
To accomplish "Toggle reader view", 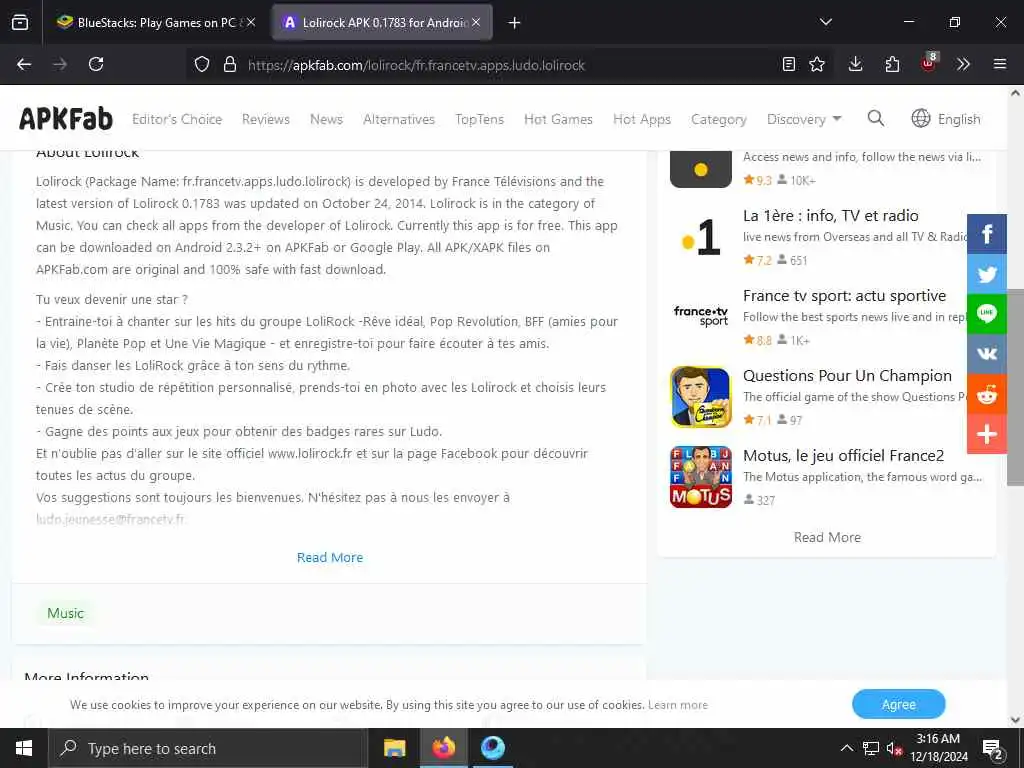I will 789,64.
